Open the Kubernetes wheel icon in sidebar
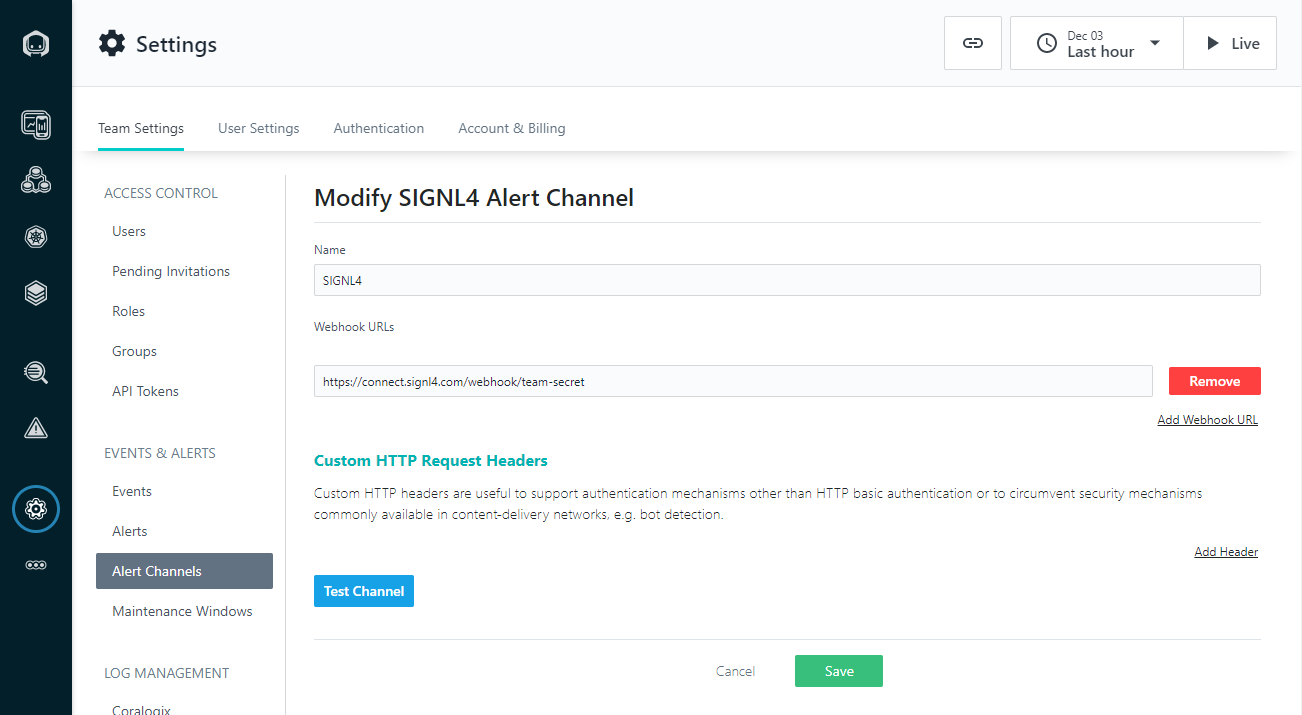This screenshot has width=1302, height=715. (x=36, y=237)
